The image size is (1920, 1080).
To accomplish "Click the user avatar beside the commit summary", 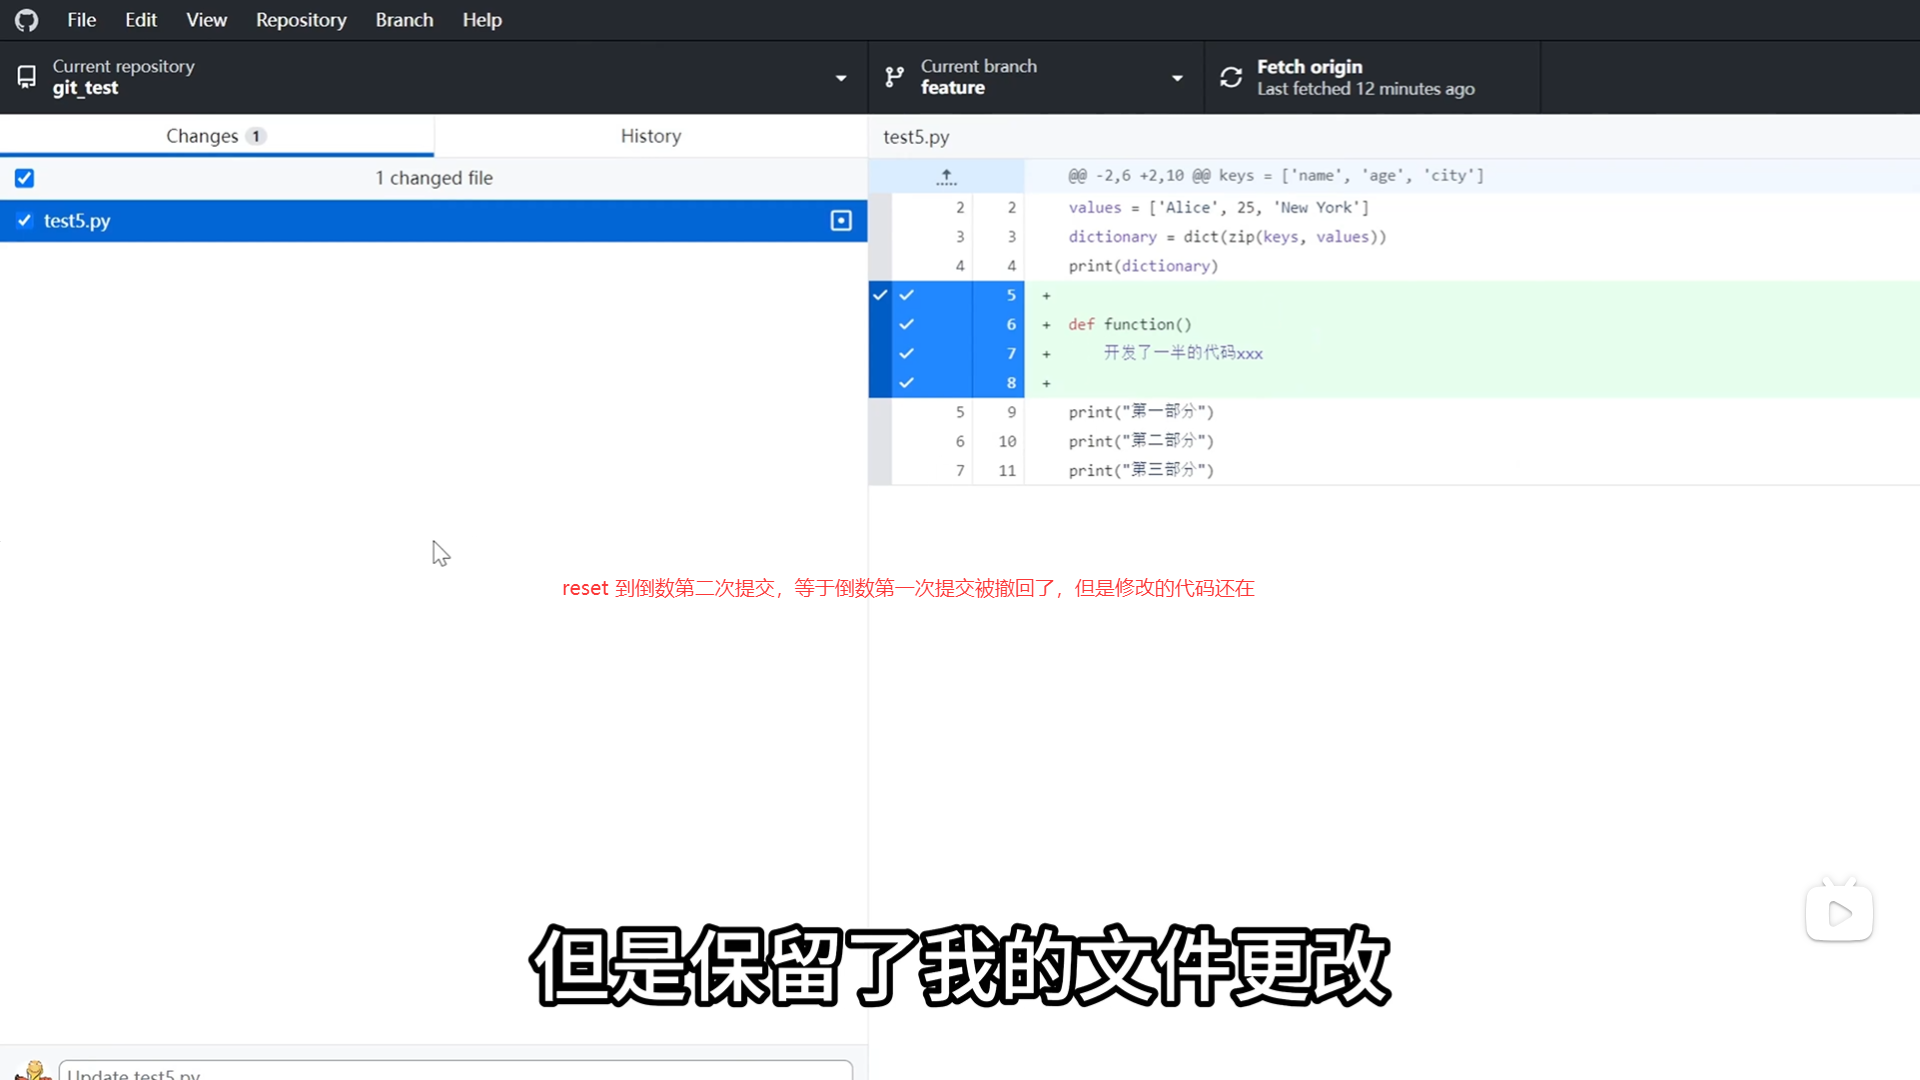I will click(x=33, y=1071).
